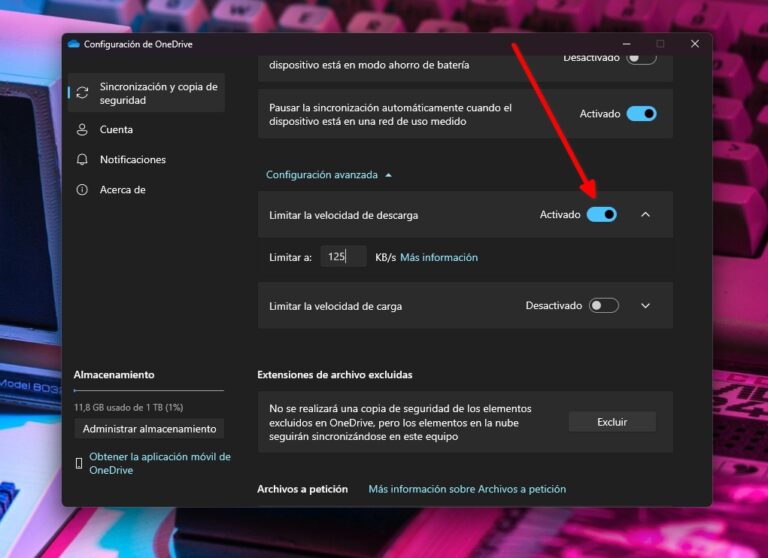Open Más información link beside KB/s

pyautogui.click(x=439, y=257)
